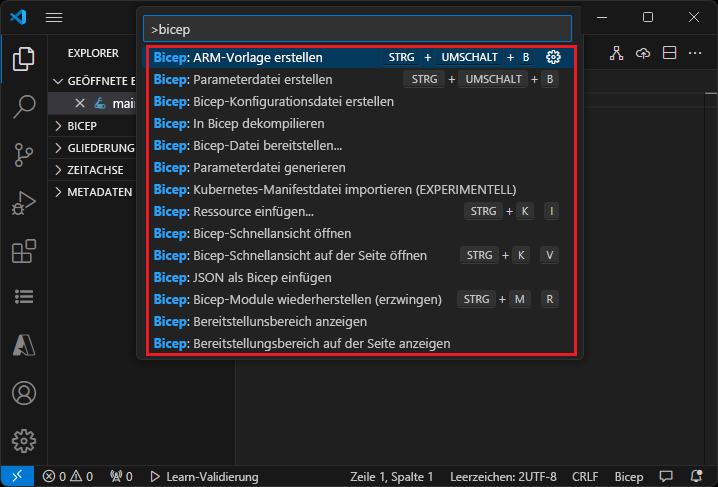718x487 pixels.
Task: Close the main file in open editors
Action: tap(80, 103)
